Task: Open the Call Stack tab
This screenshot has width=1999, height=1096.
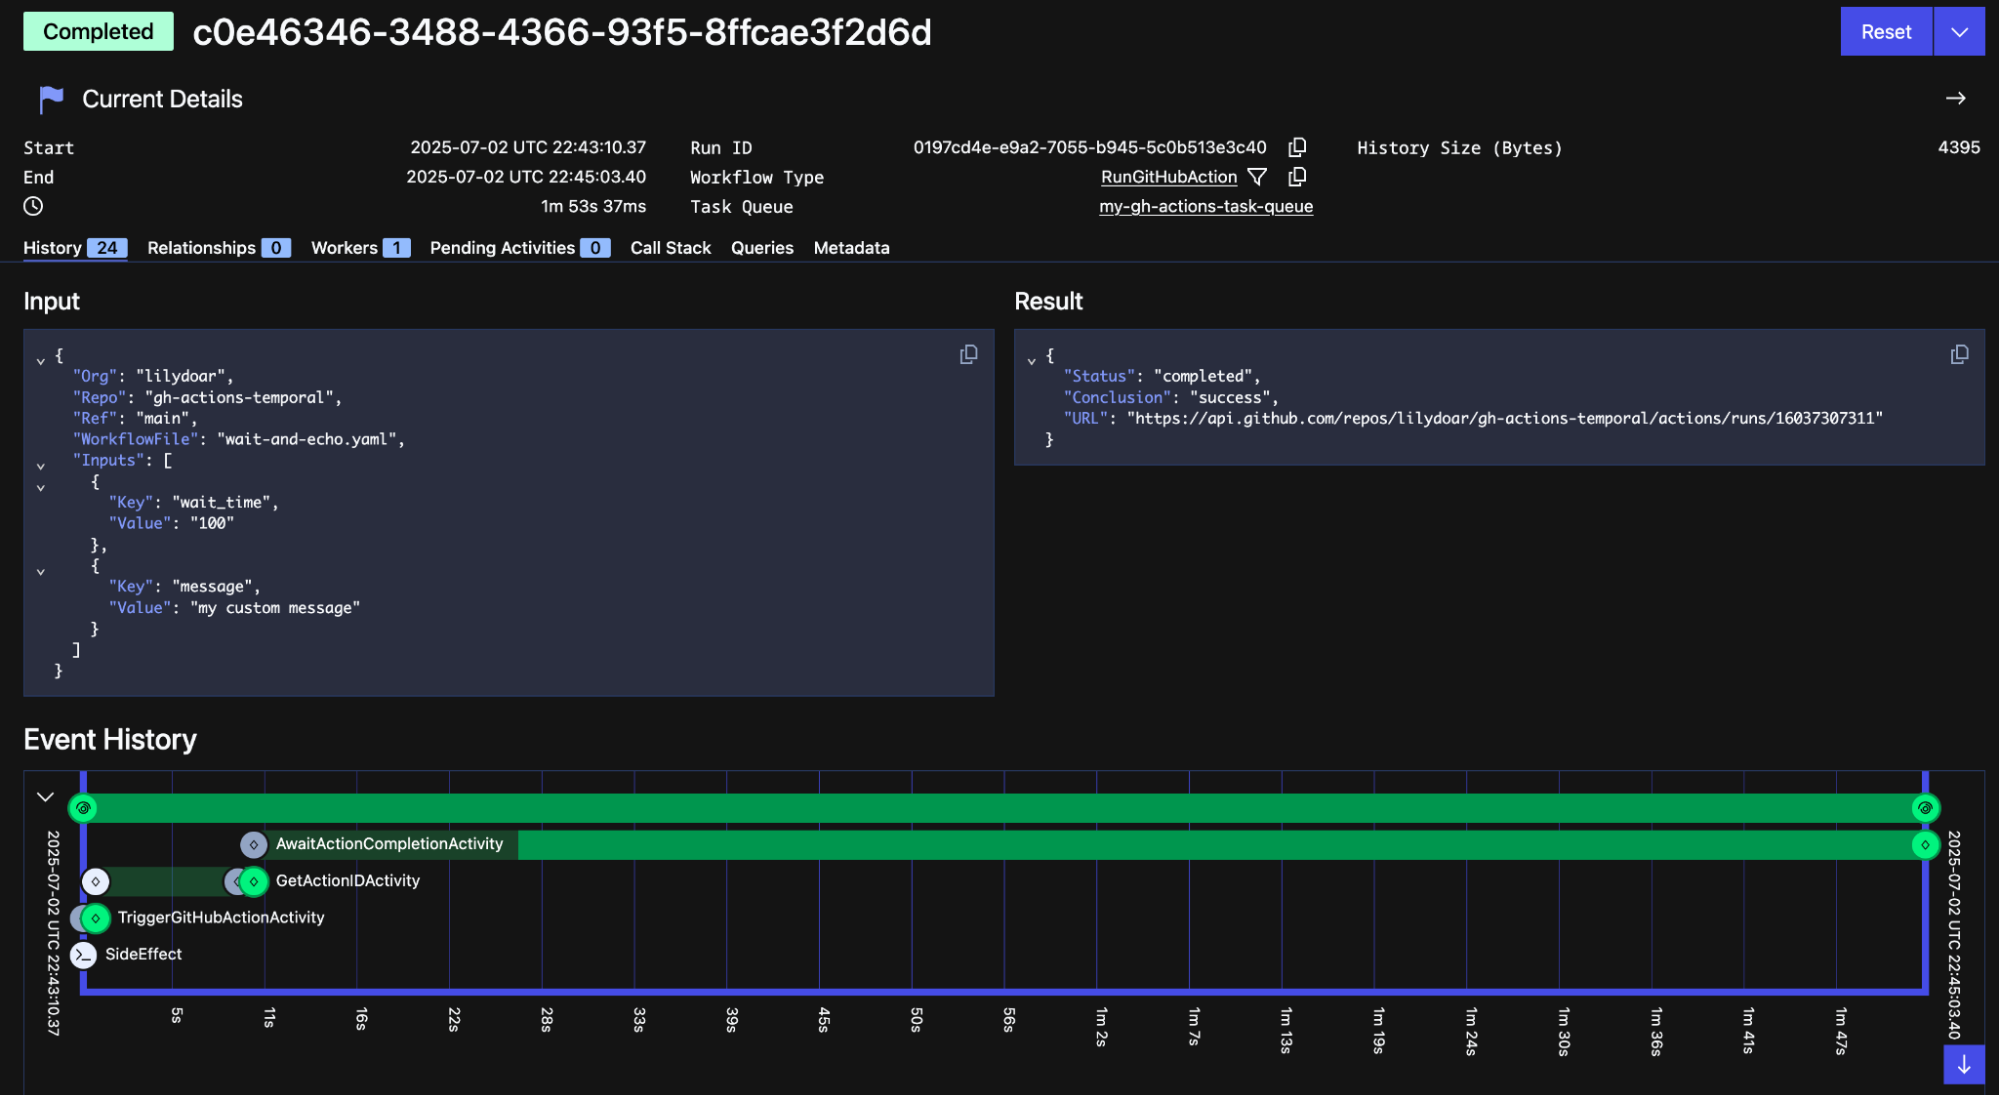Action: (x=670, y=248)
